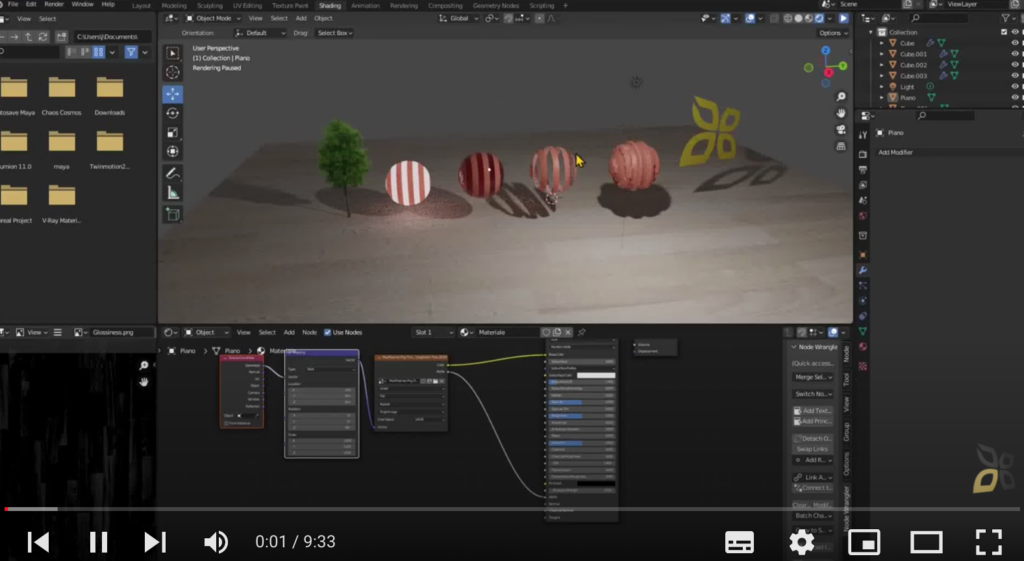The image size is (1024, 561).
Task: Open Drag Select Box dropdown
Action: [x=335, y=33]
